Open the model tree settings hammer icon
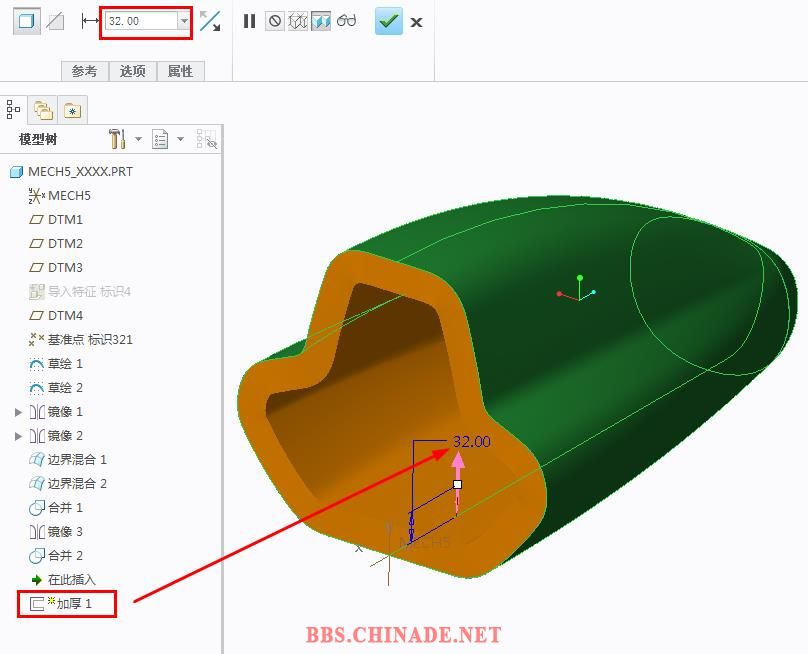The height and width of the screenshot is (654, 808). pos(117,139)
